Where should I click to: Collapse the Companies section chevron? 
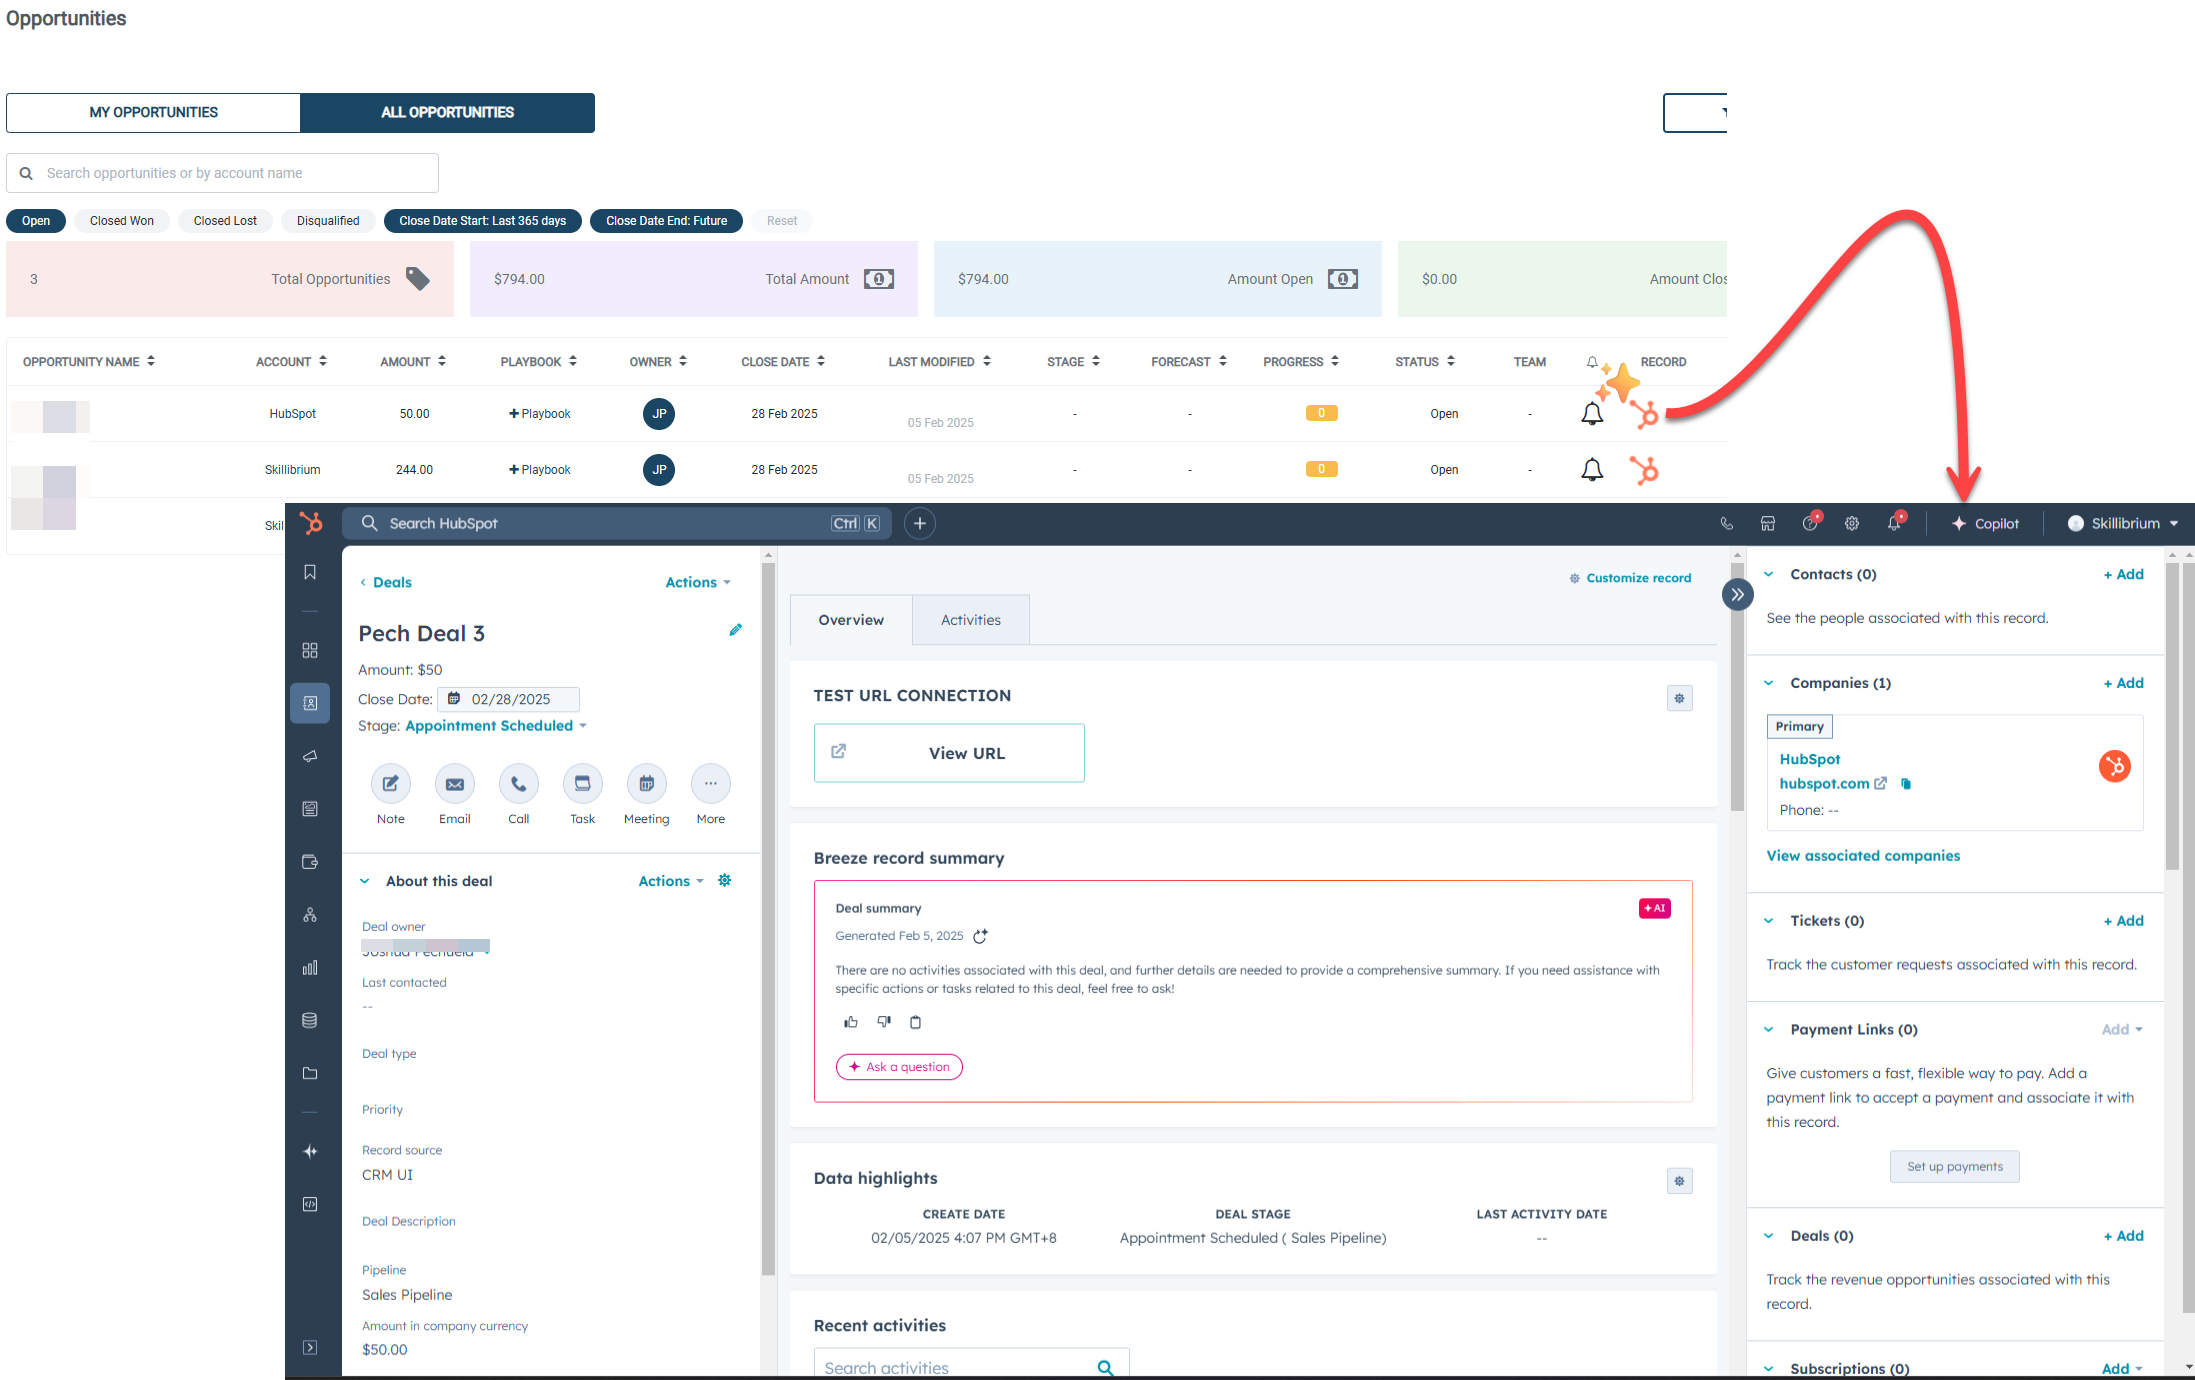pos(1768,683)
